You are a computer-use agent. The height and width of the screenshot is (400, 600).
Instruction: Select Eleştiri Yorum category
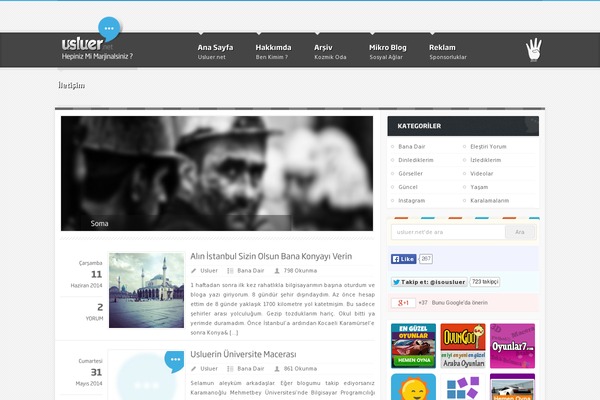488,147
